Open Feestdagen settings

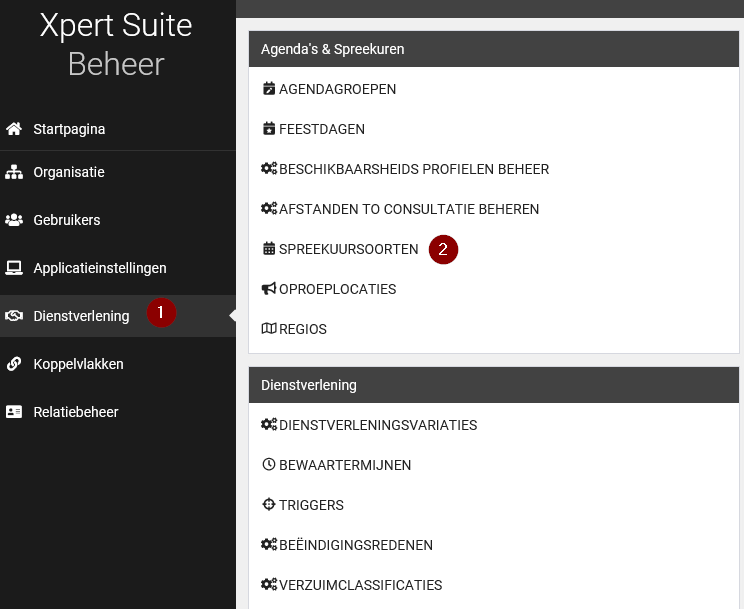321,129
